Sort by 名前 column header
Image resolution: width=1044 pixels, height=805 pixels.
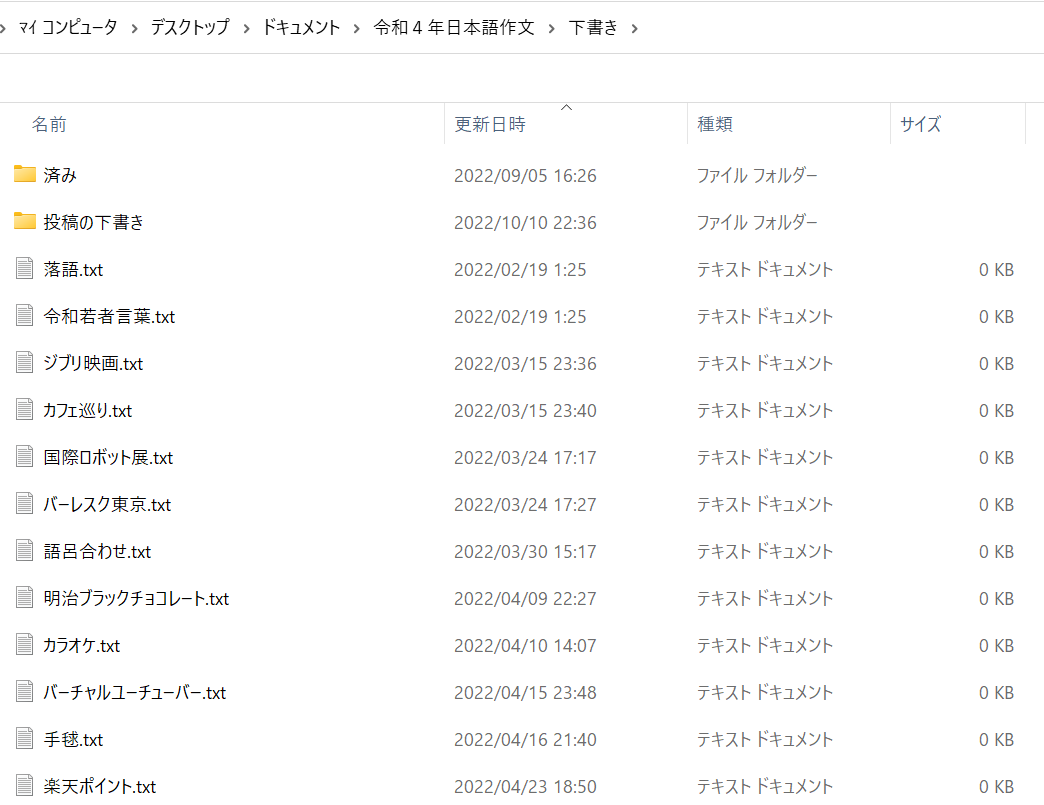[x=49, y=125]
